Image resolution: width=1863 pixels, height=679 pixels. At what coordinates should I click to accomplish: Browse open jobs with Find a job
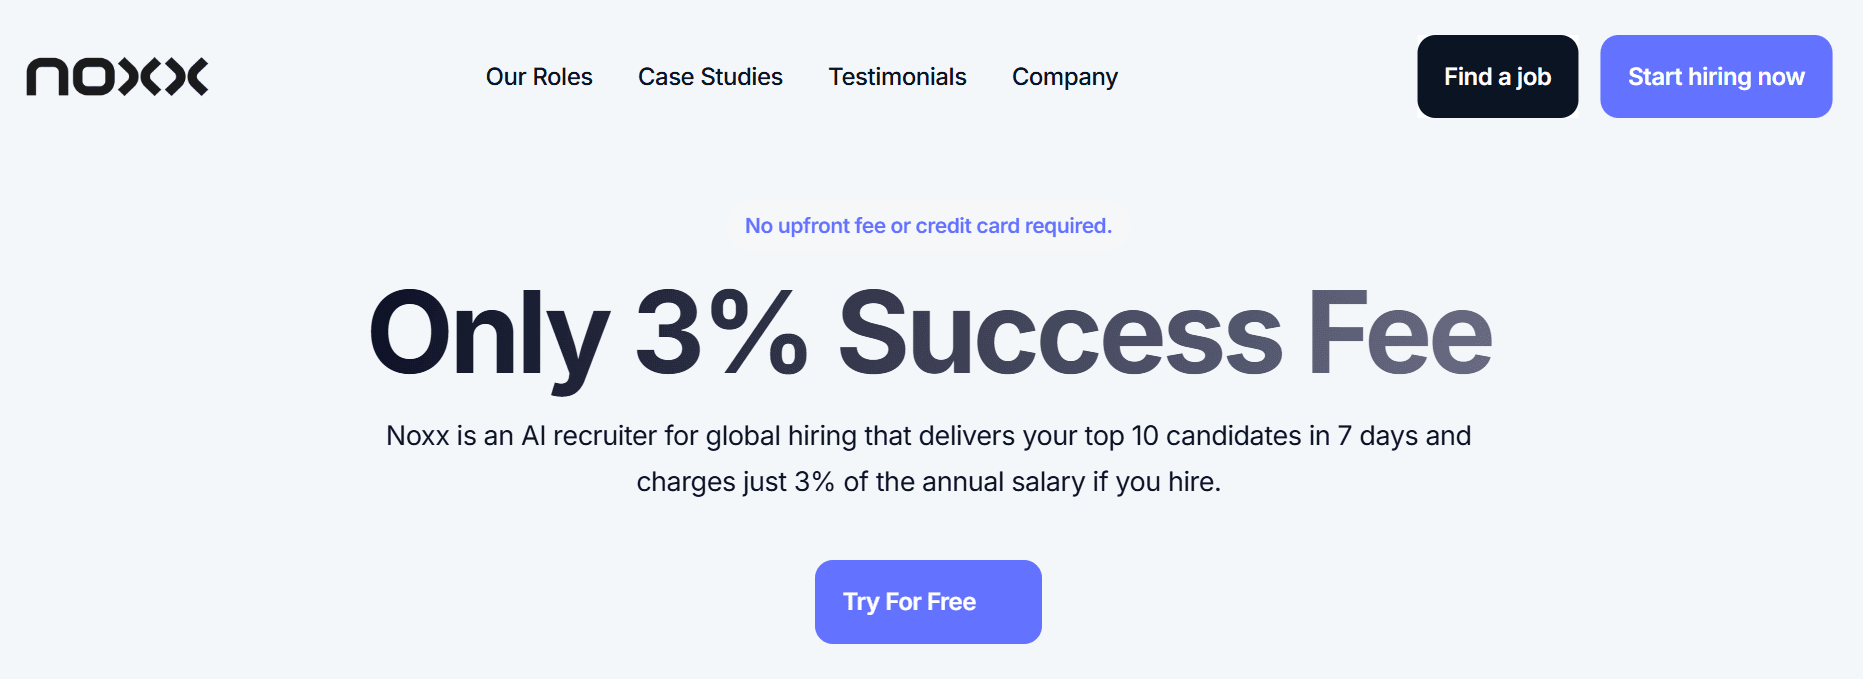[1496, 76]
